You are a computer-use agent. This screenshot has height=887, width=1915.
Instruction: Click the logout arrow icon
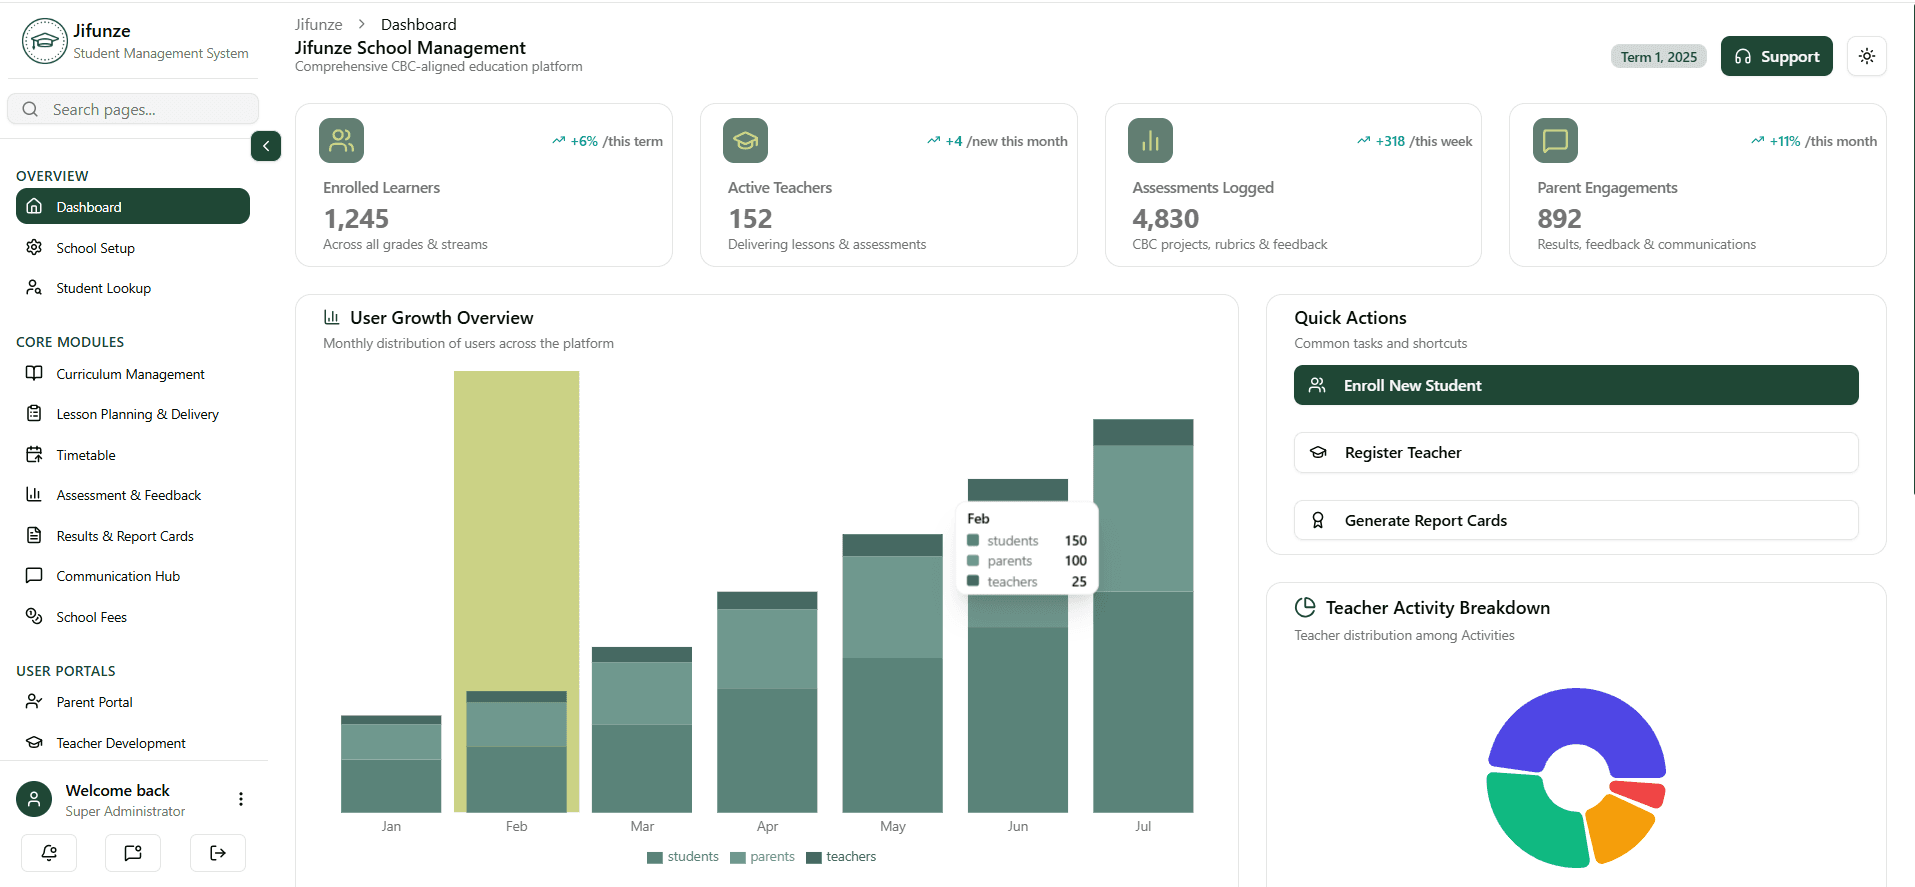tap(217, 853)
